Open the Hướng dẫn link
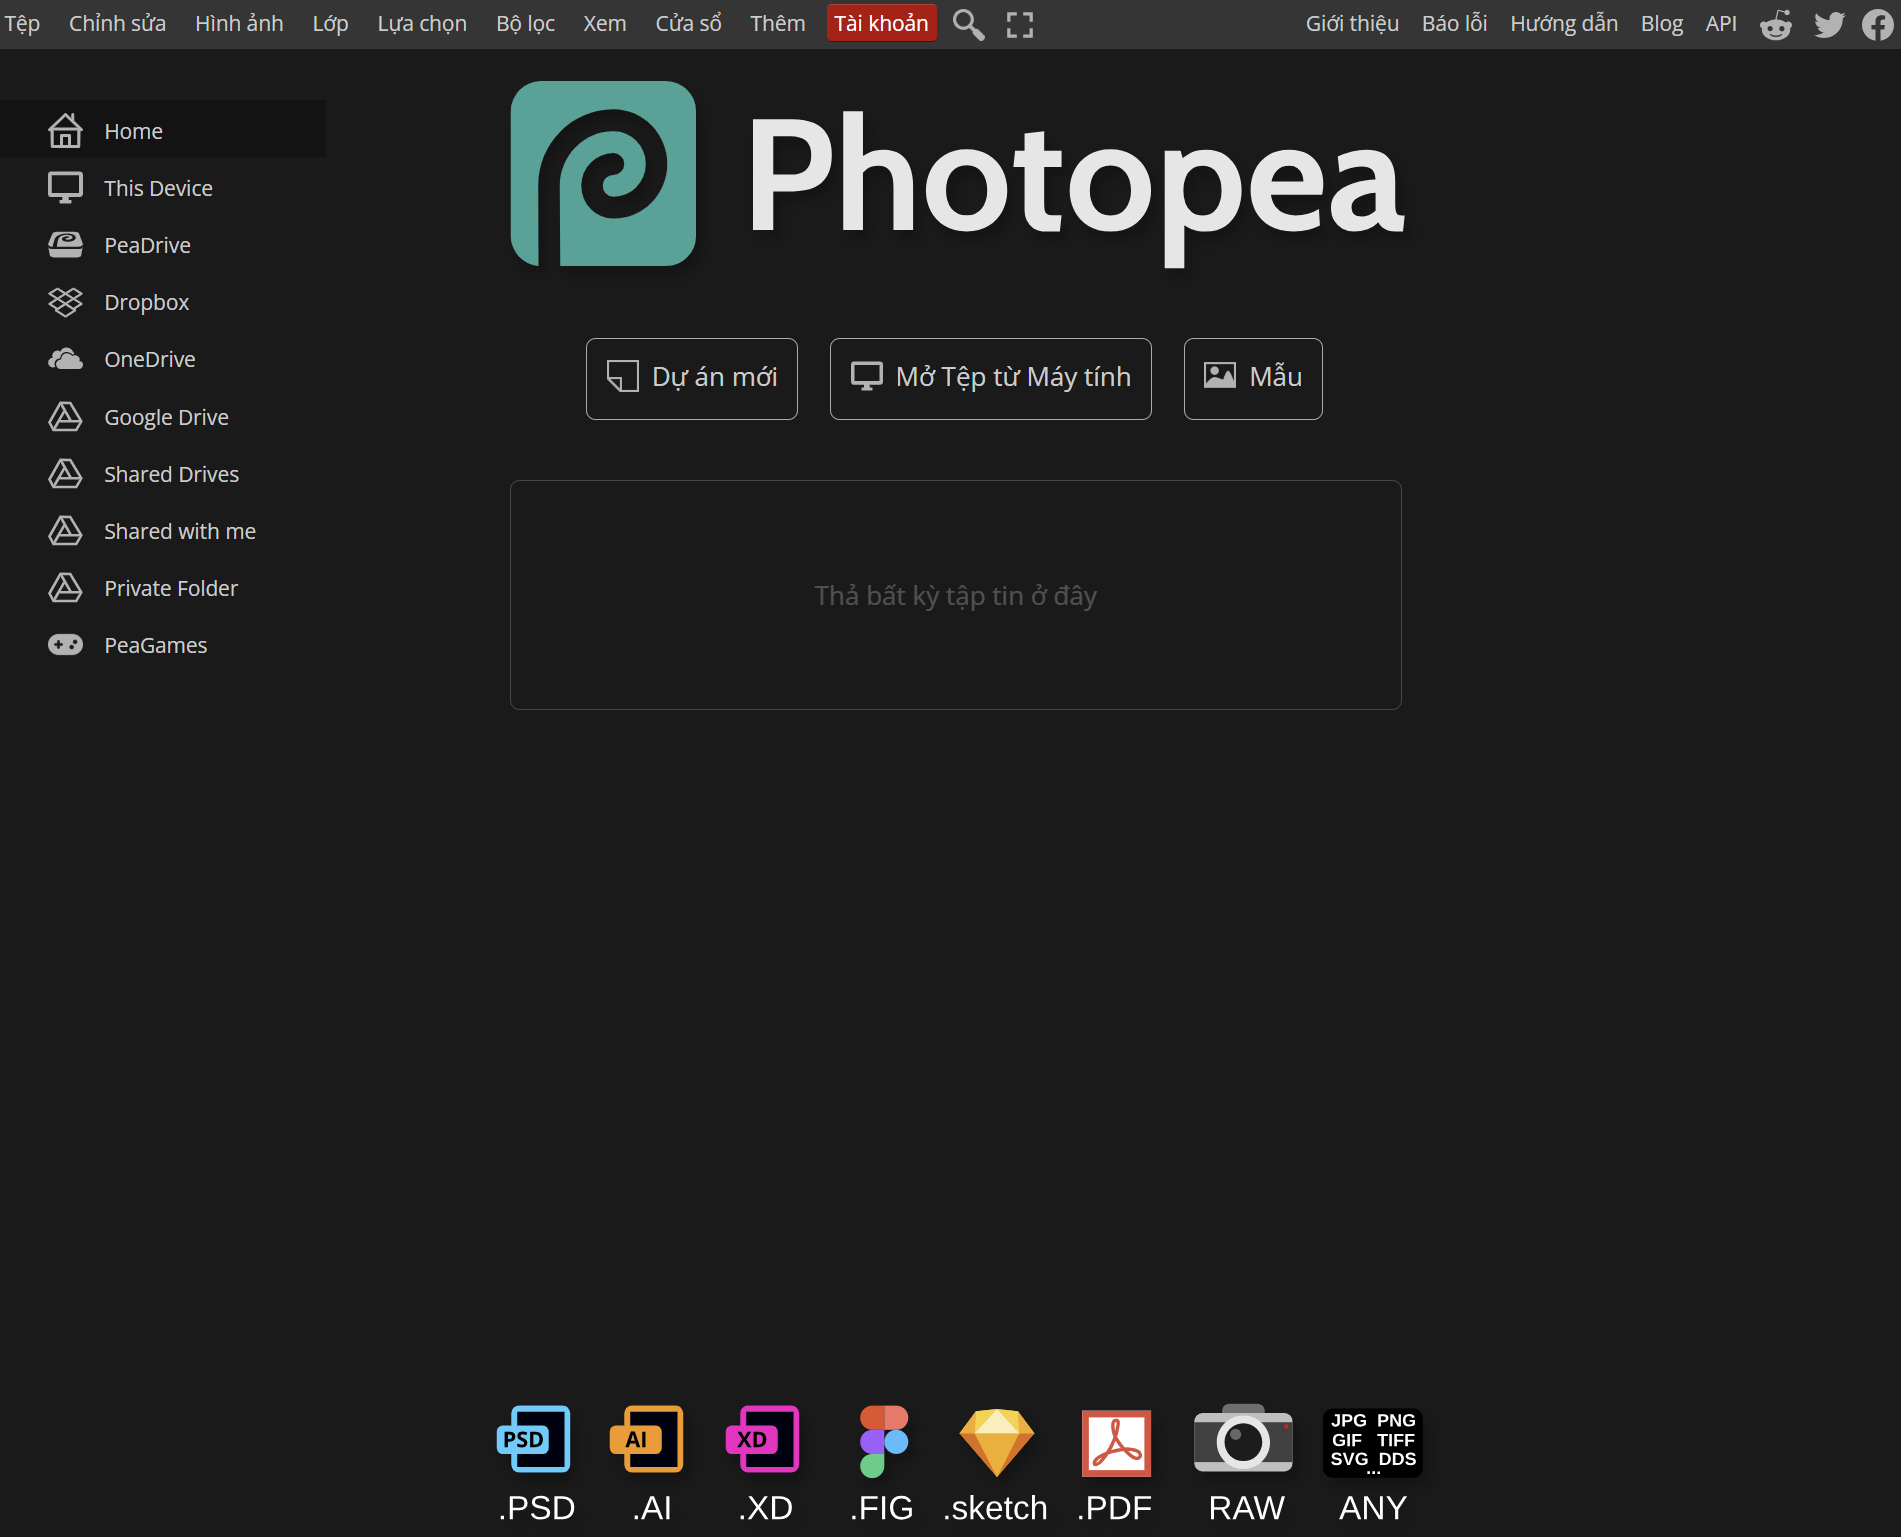 pyautogui.click(x=1563, y=23)
